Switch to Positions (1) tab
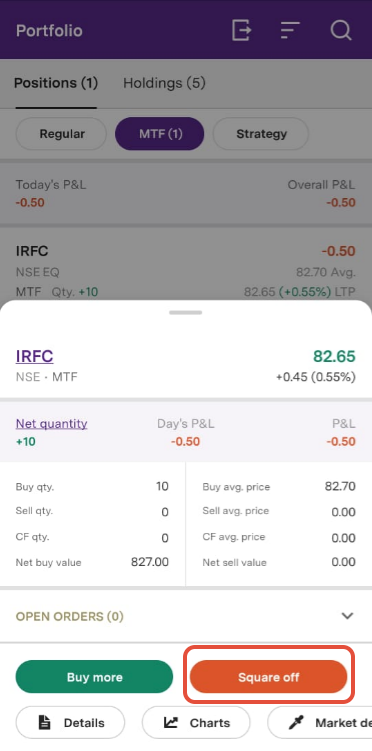 56,83
